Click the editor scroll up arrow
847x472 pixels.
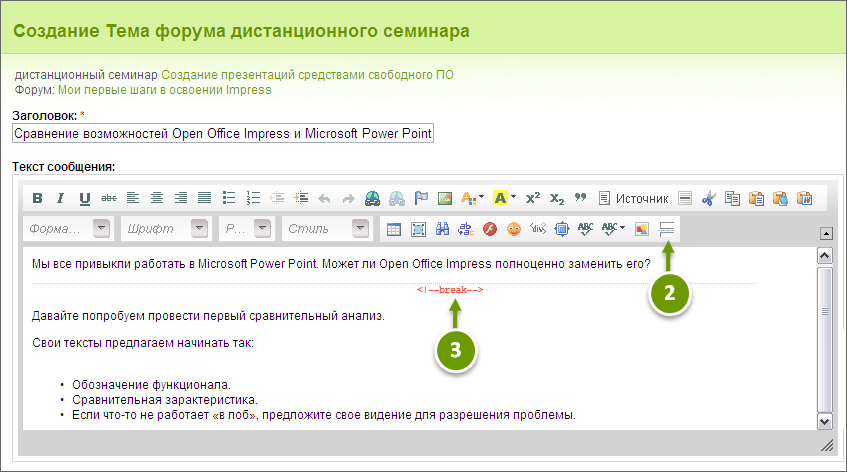point(825,255)
